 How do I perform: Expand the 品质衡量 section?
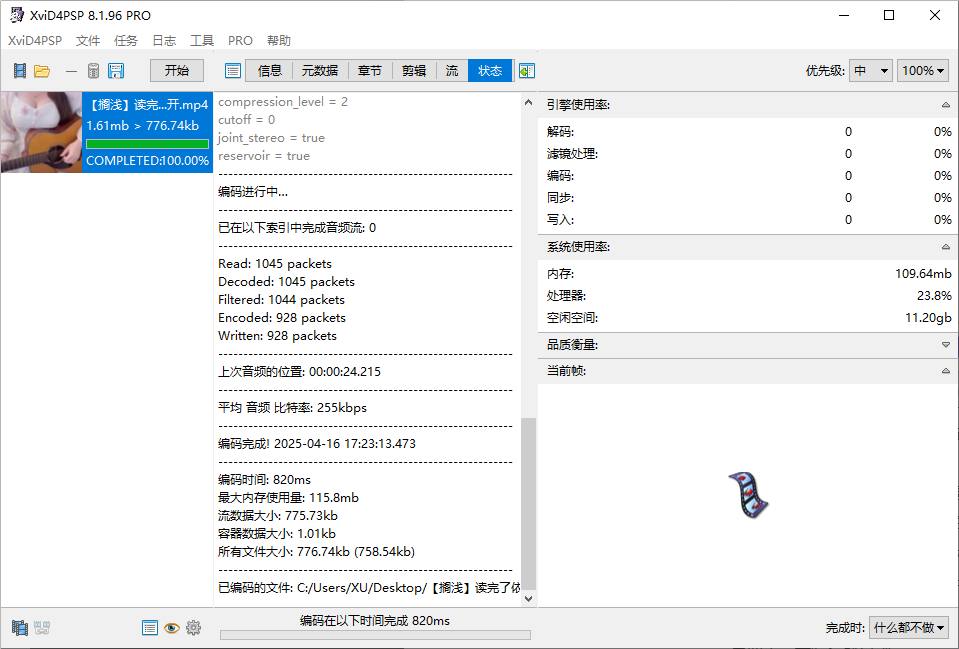[945, 345]
